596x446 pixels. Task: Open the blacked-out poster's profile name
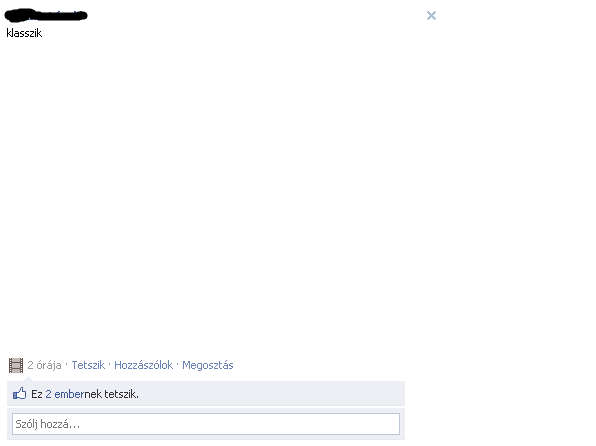[x=46, y=15]
